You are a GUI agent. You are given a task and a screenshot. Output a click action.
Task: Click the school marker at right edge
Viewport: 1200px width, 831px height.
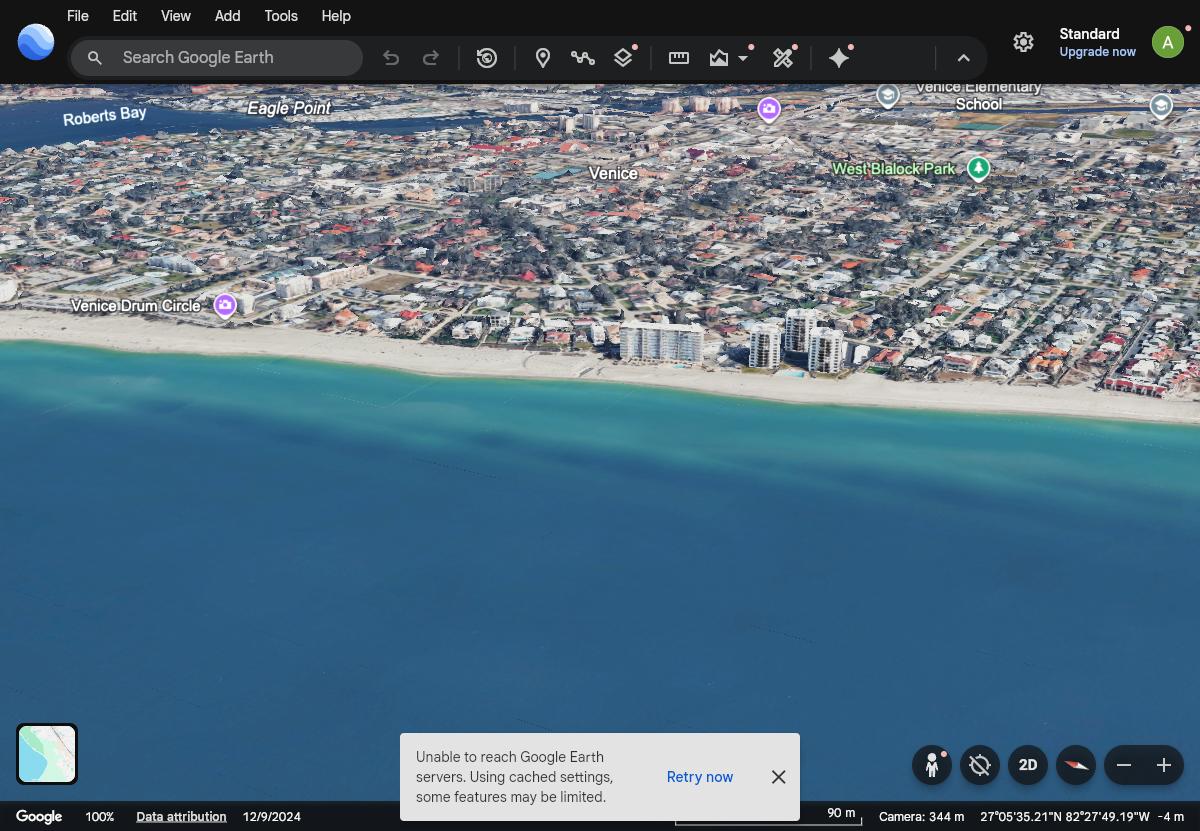pos(1161,105)
